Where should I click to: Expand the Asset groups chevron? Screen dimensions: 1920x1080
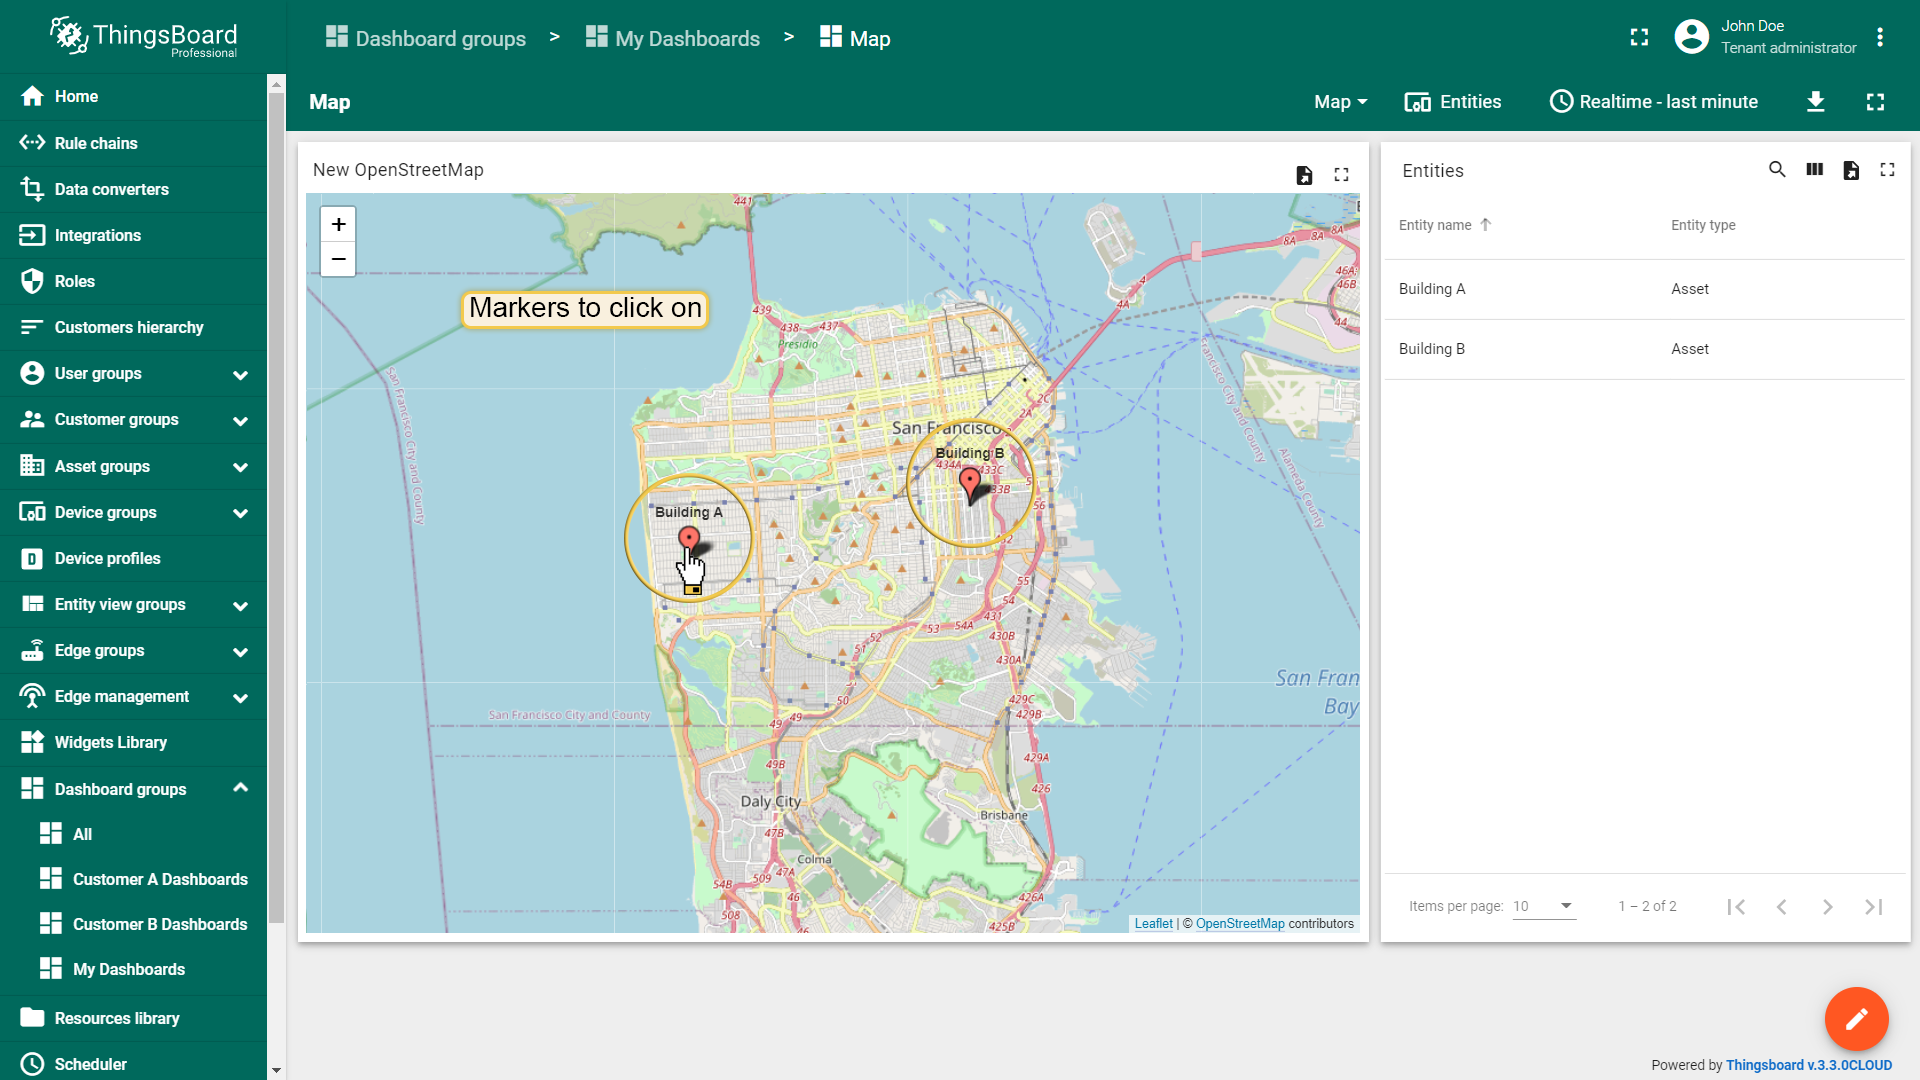pyautogui.click(x=240, y=466)
